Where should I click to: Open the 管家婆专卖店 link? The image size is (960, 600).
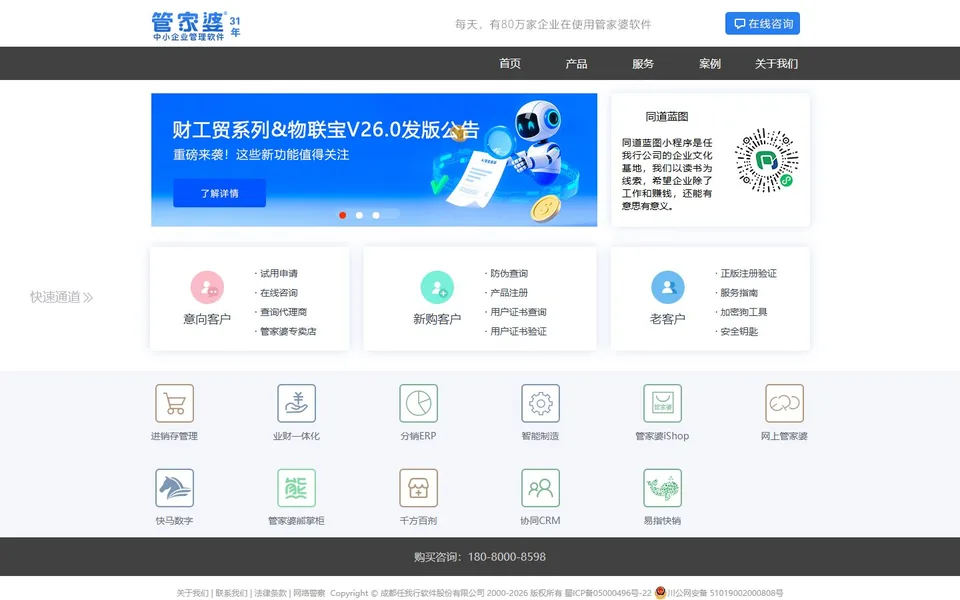pyautogui.click(x=288, y=331)
